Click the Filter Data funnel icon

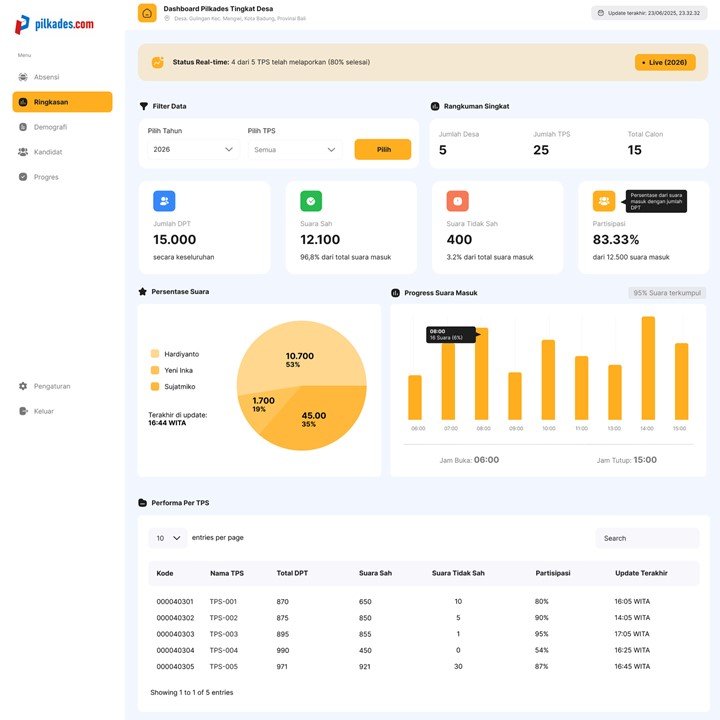coord(144,106)
